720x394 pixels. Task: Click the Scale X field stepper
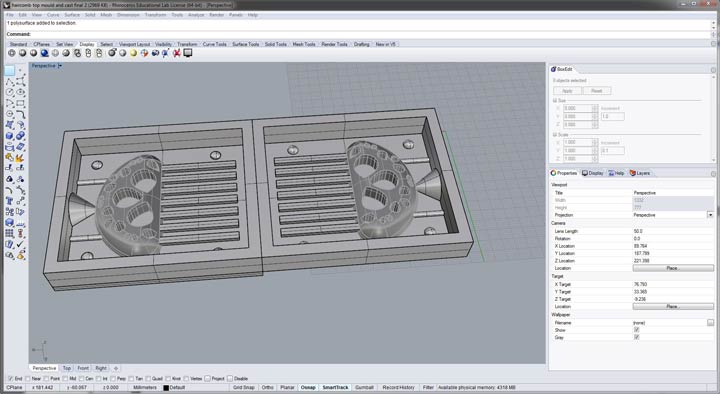click(595, 142)
